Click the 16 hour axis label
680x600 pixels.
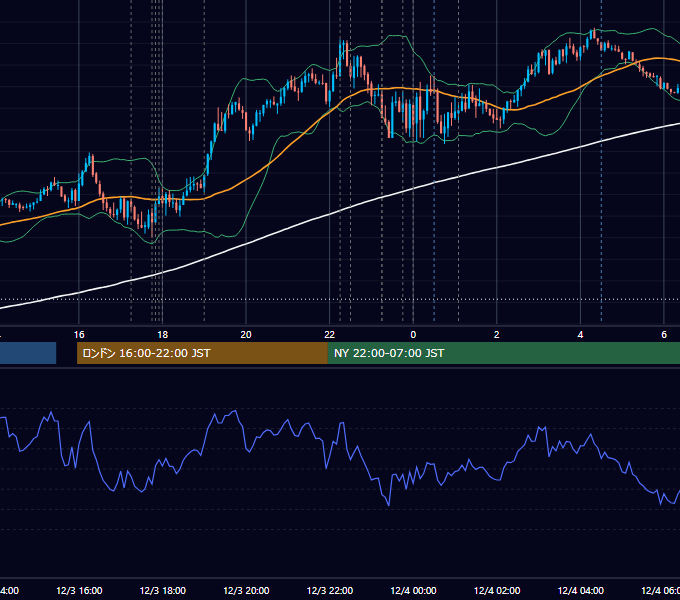click(x=79, y=335)
